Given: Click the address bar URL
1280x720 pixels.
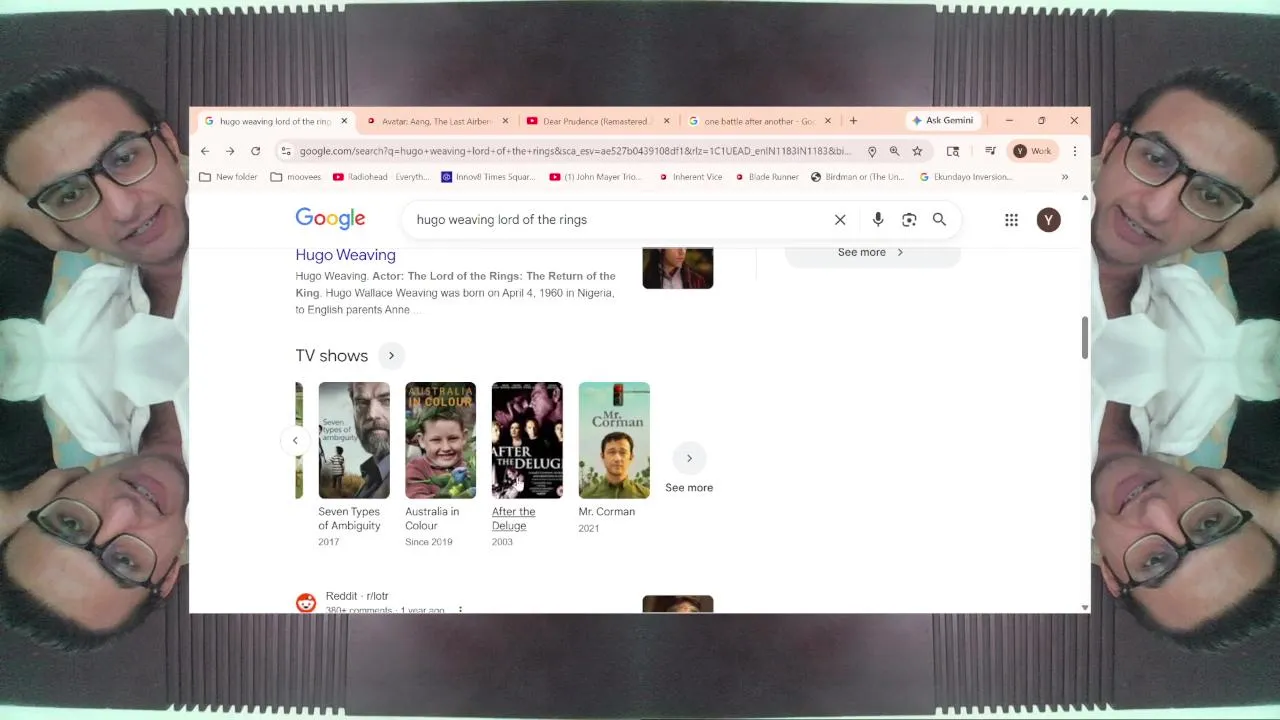Looking at the screenshot, I should (x=575, y=151).
